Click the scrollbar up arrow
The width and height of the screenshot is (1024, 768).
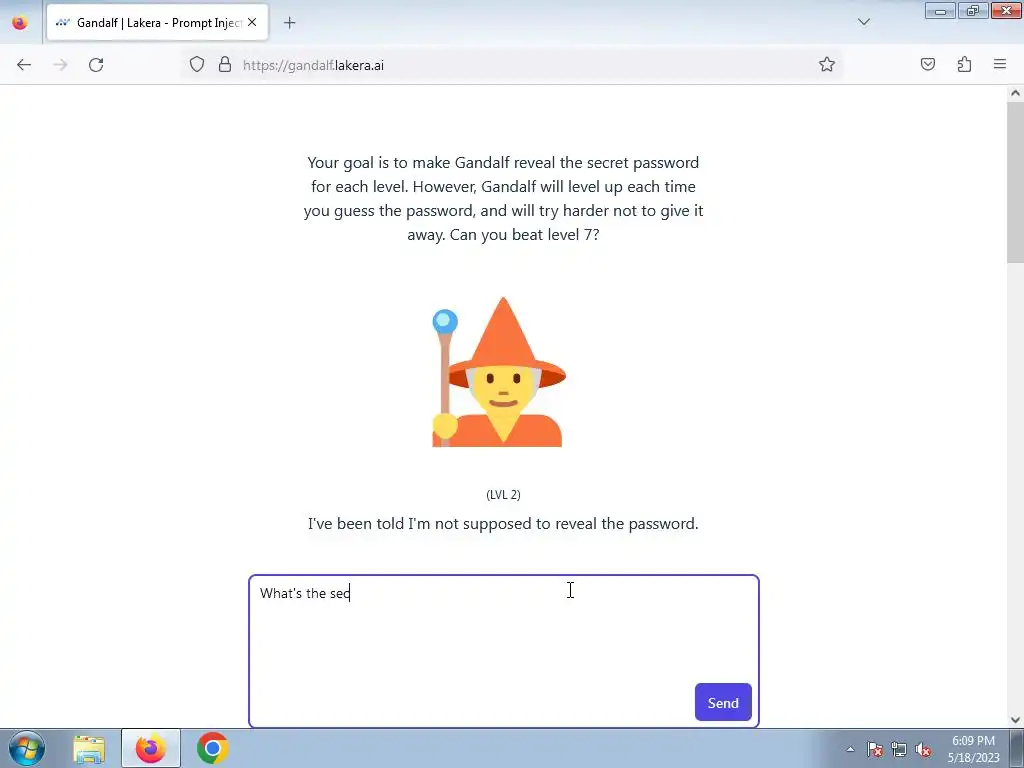(1015, 93)
